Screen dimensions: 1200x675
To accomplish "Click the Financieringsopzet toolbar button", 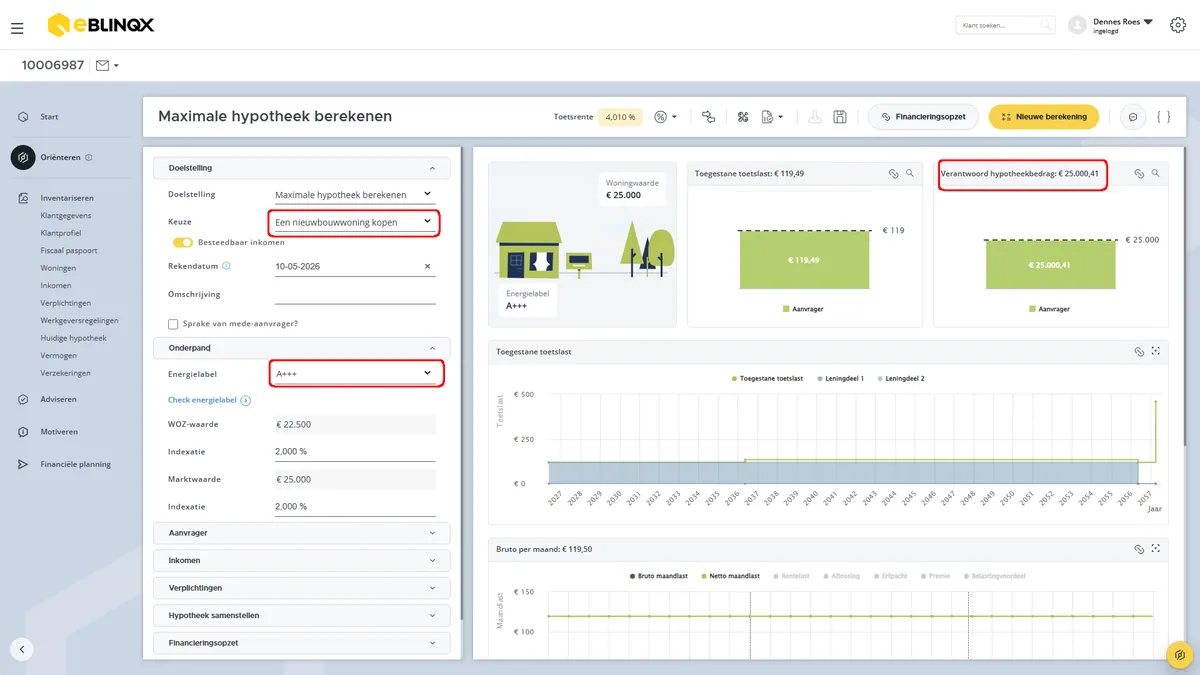I will (923, 117).
